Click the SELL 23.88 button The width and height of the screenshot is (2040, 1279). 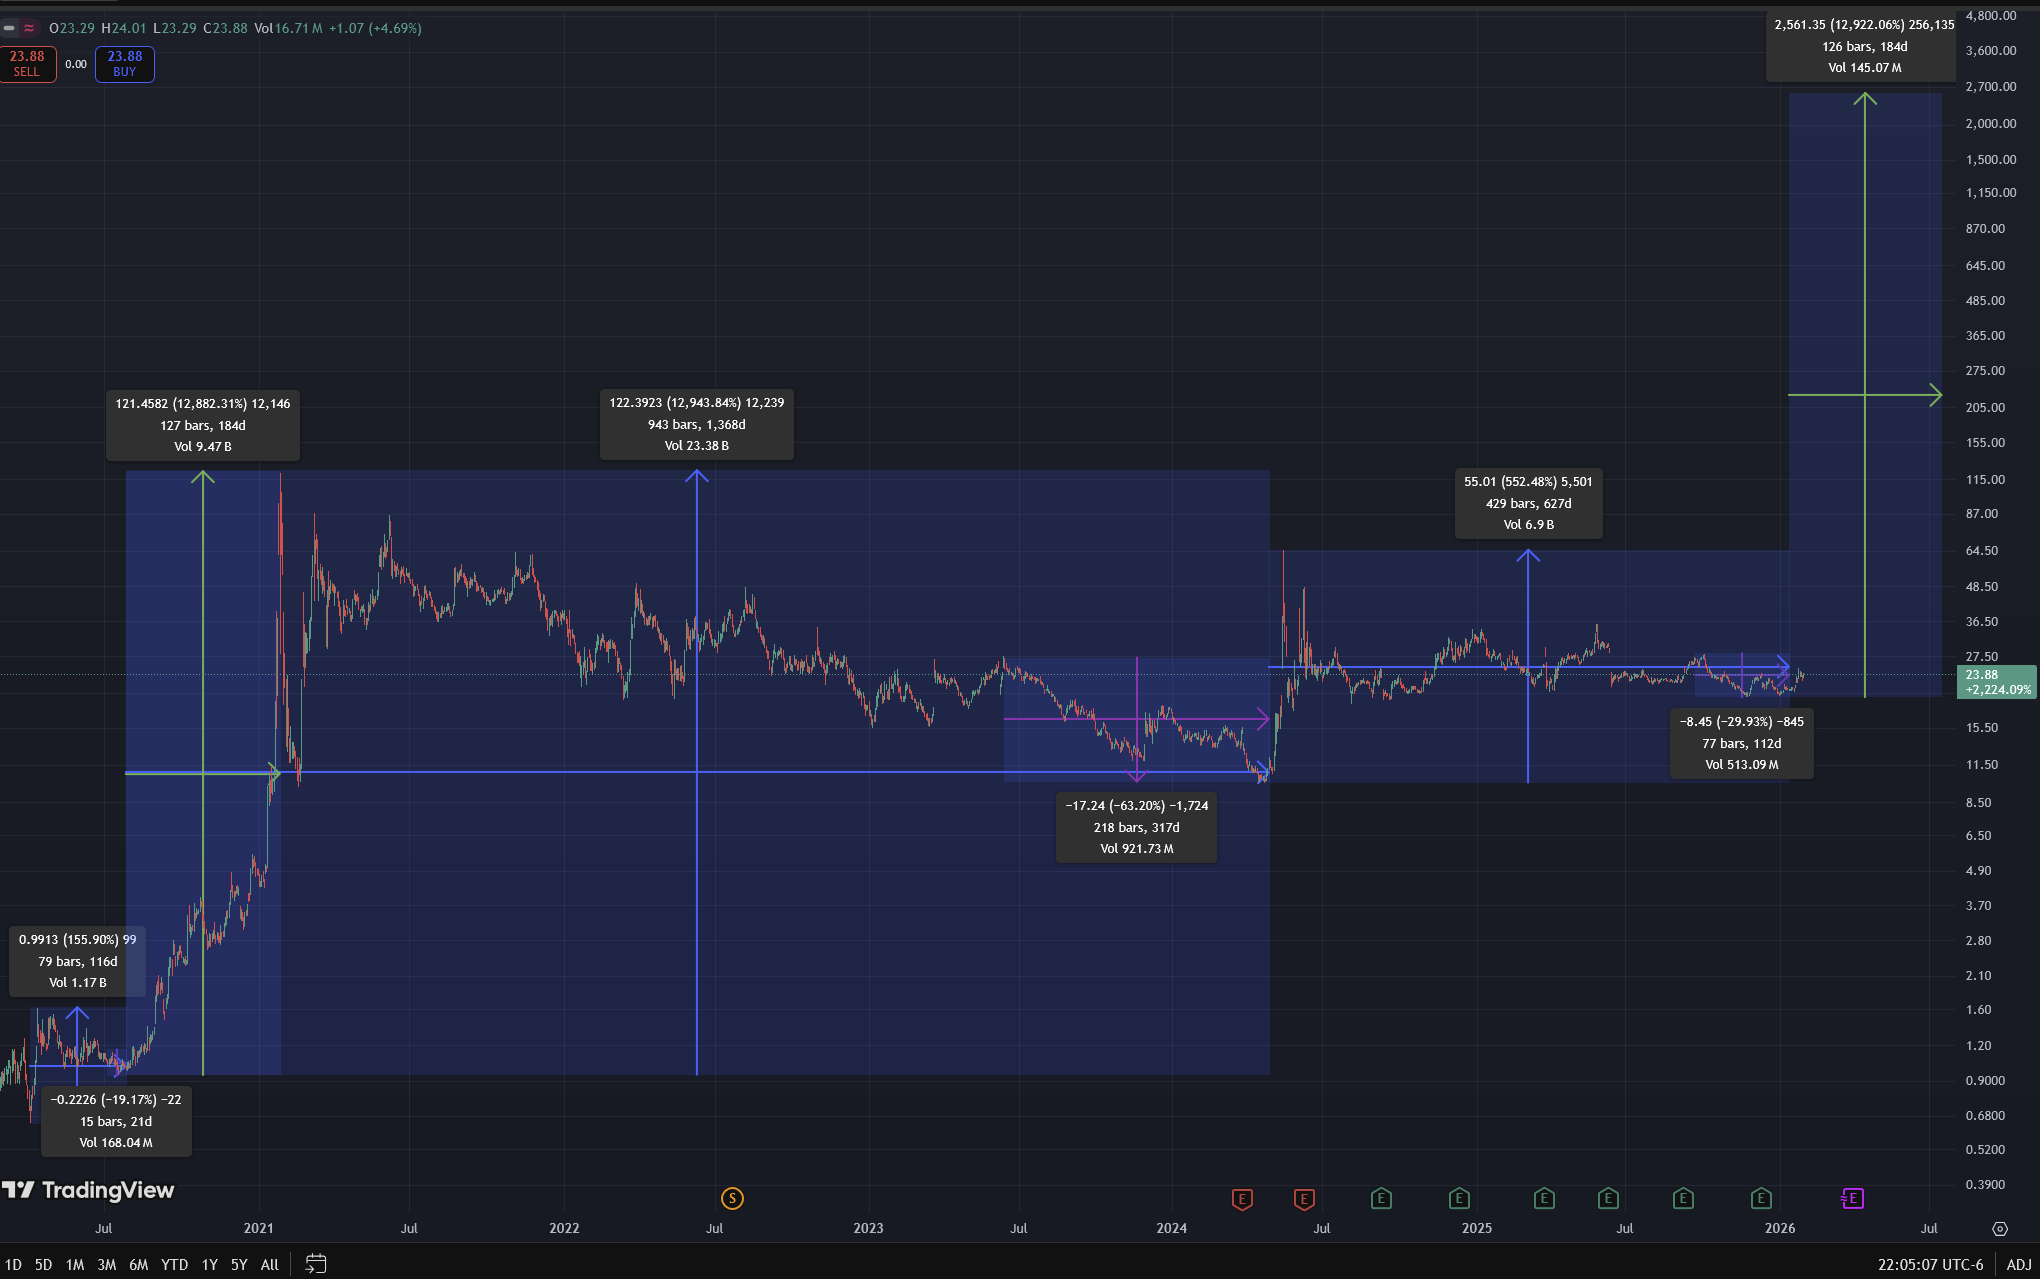(27, 64)
